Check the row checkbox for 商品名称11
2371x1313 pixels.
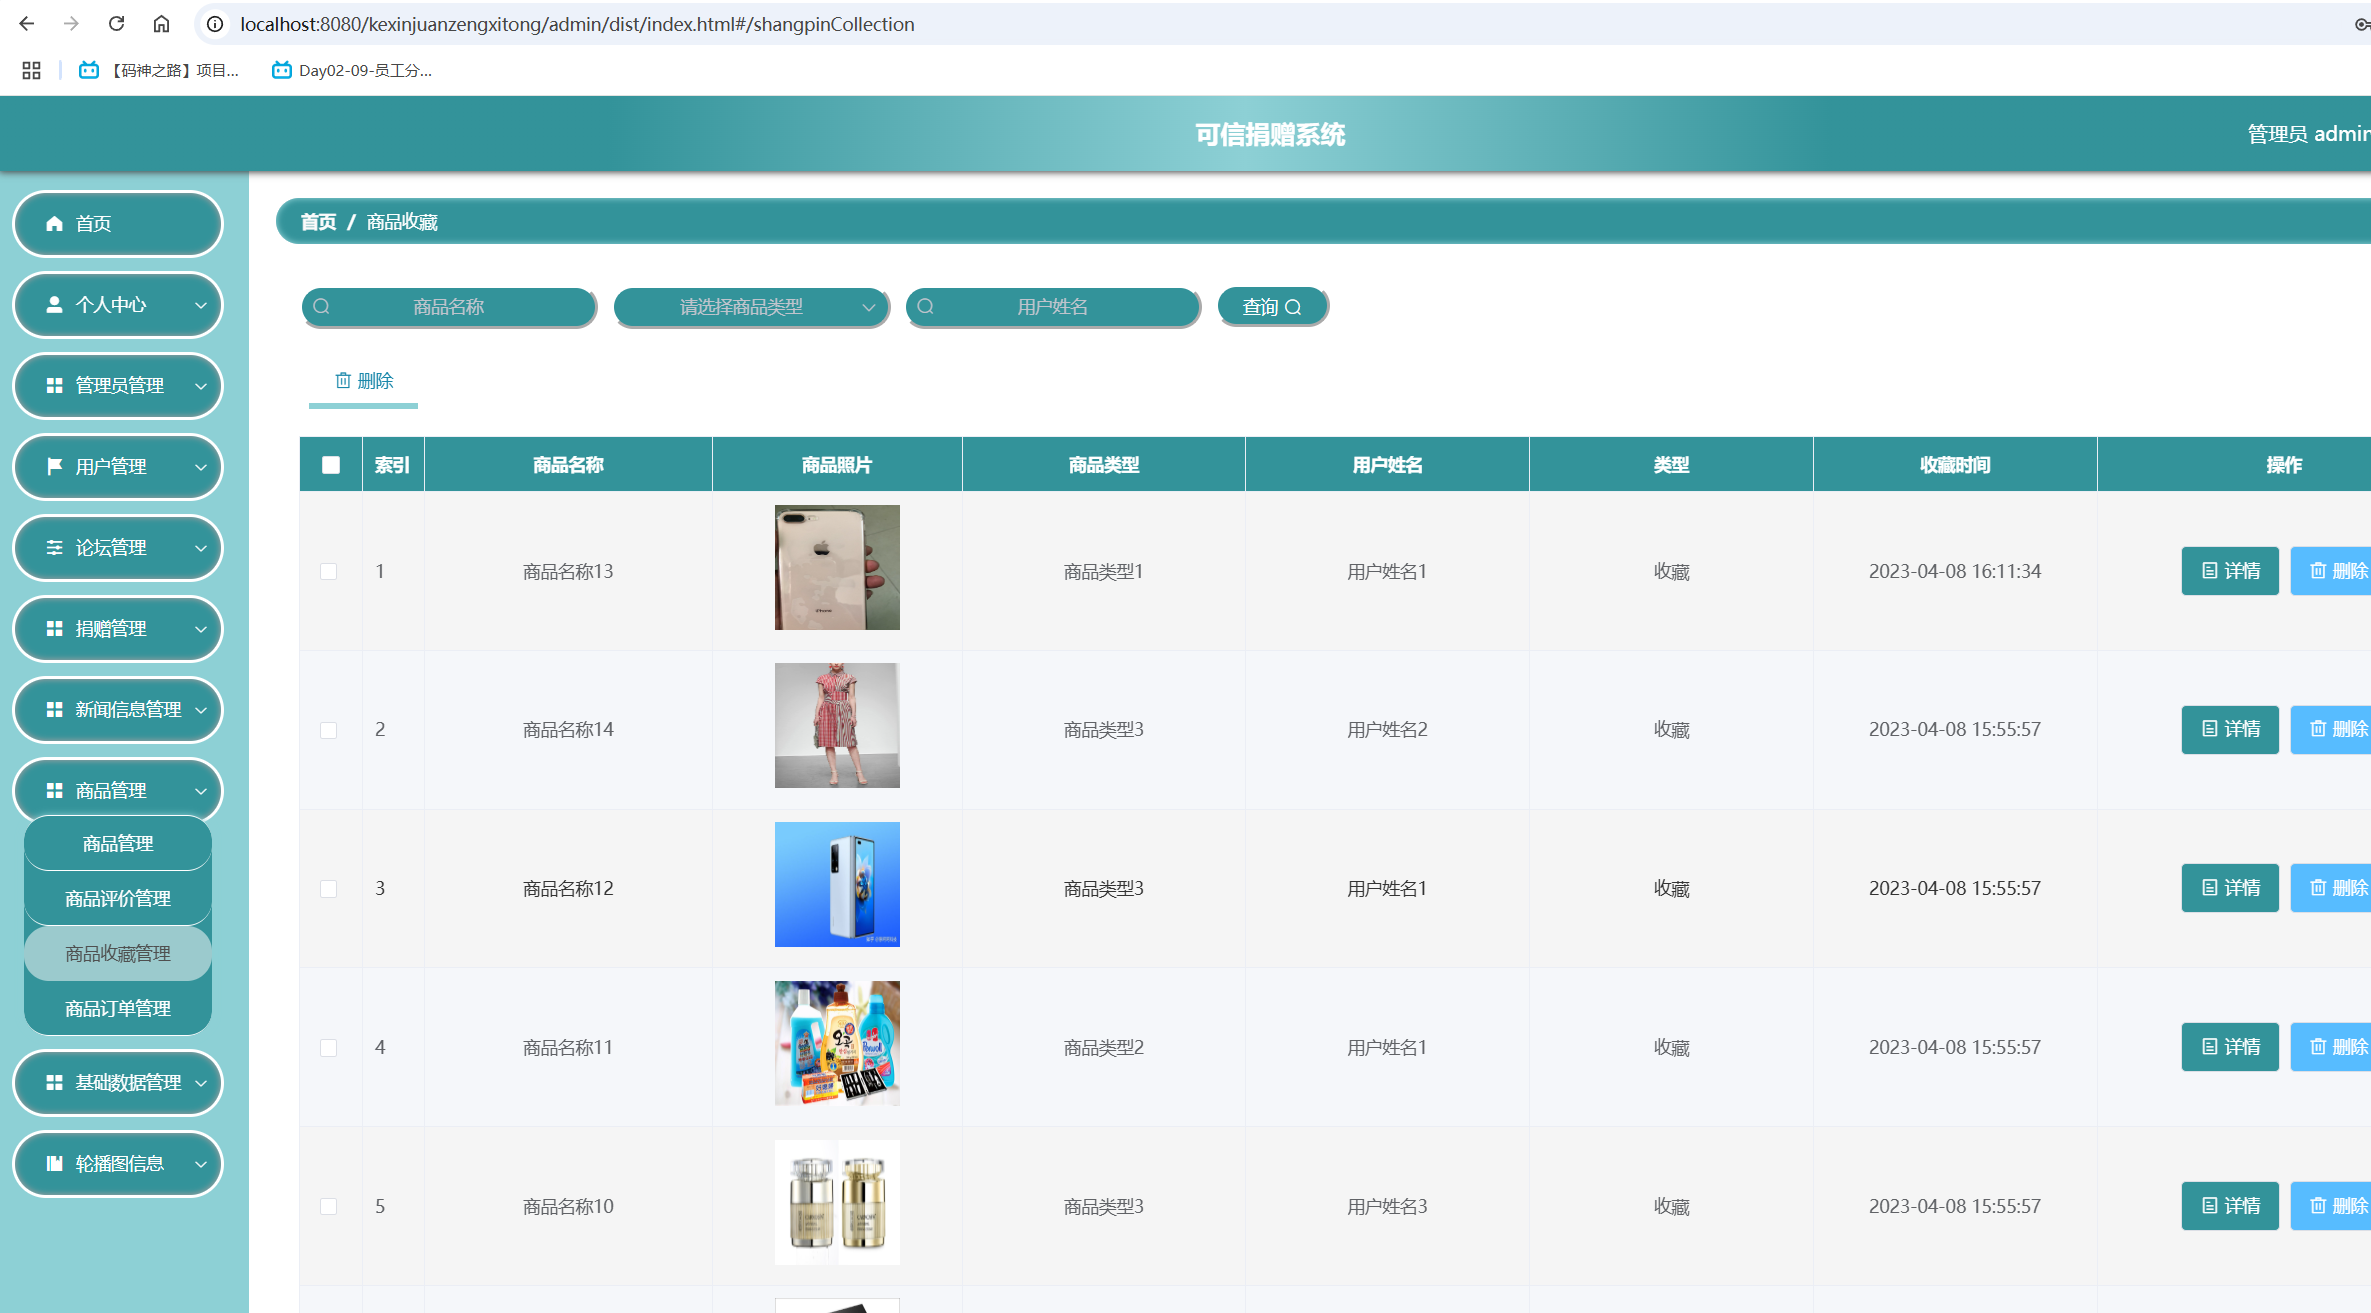coord(329,1048)
